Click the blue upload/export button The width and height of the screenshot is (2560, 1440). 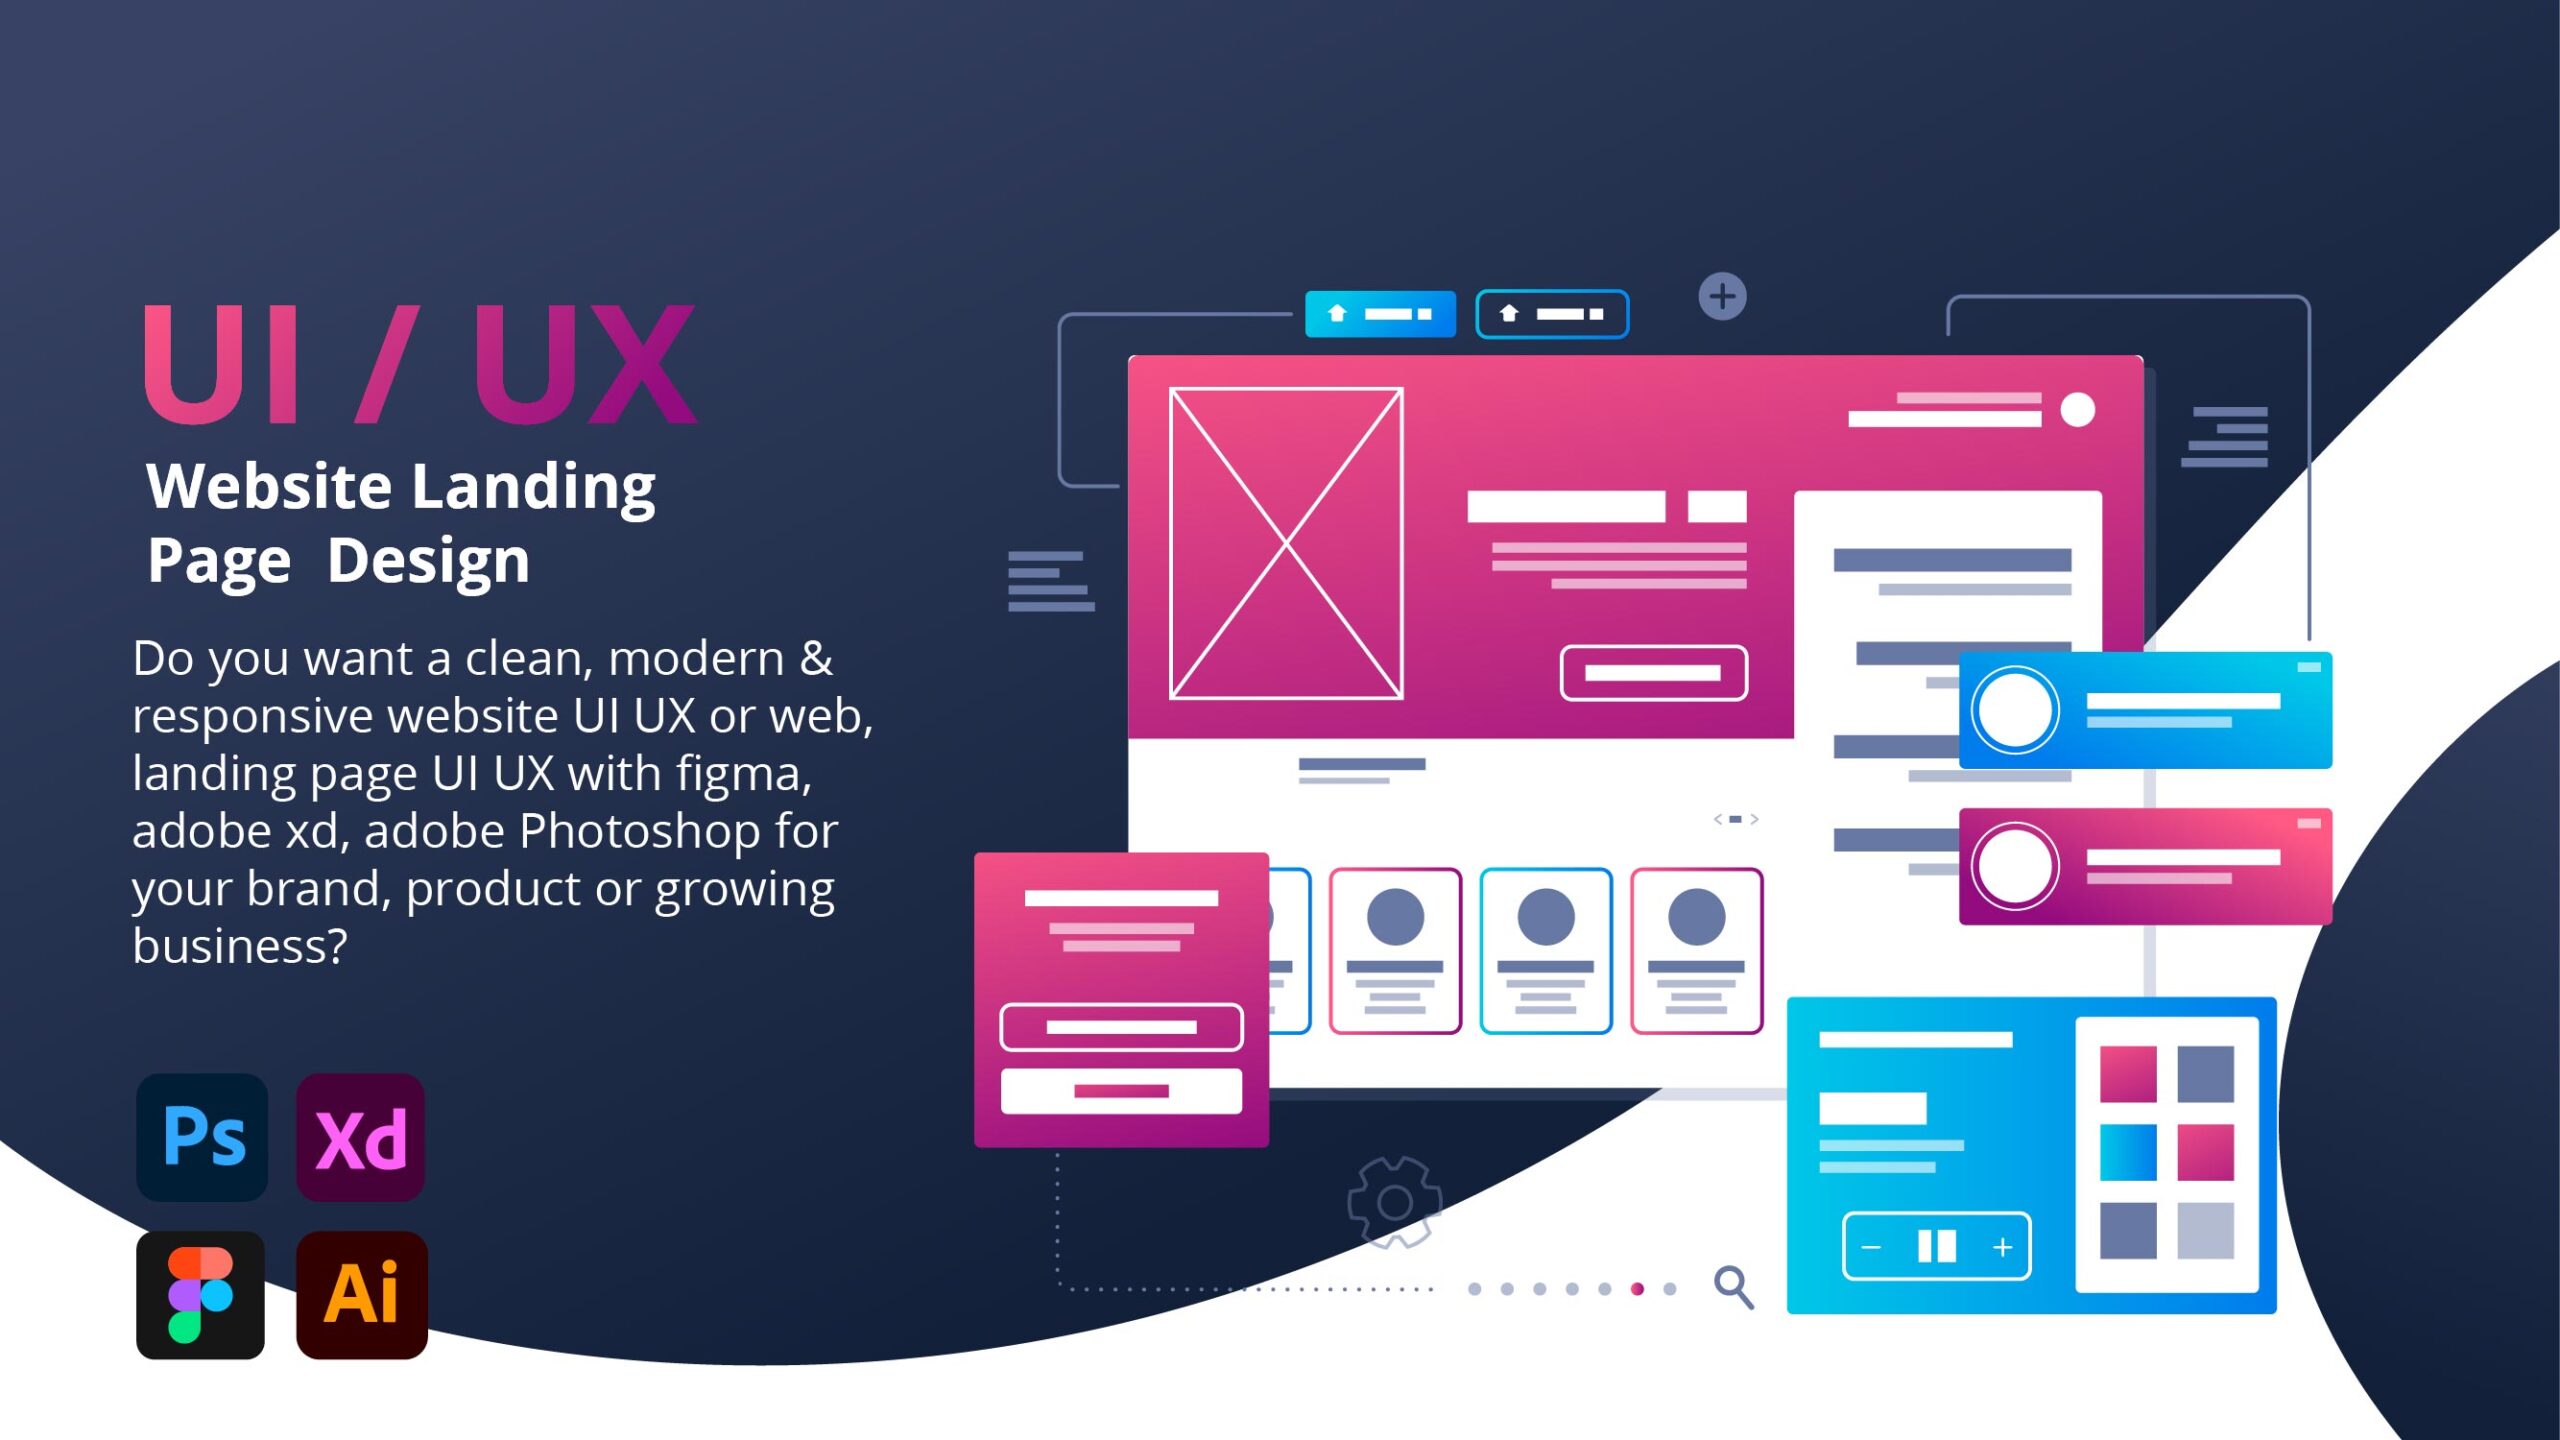coord(1387,313)
